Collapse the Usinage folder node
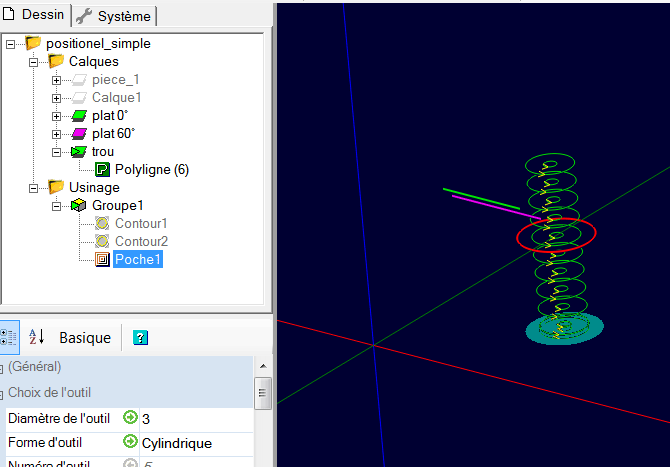The height and width of the screenshot is (467, 670). coord(34,188)
